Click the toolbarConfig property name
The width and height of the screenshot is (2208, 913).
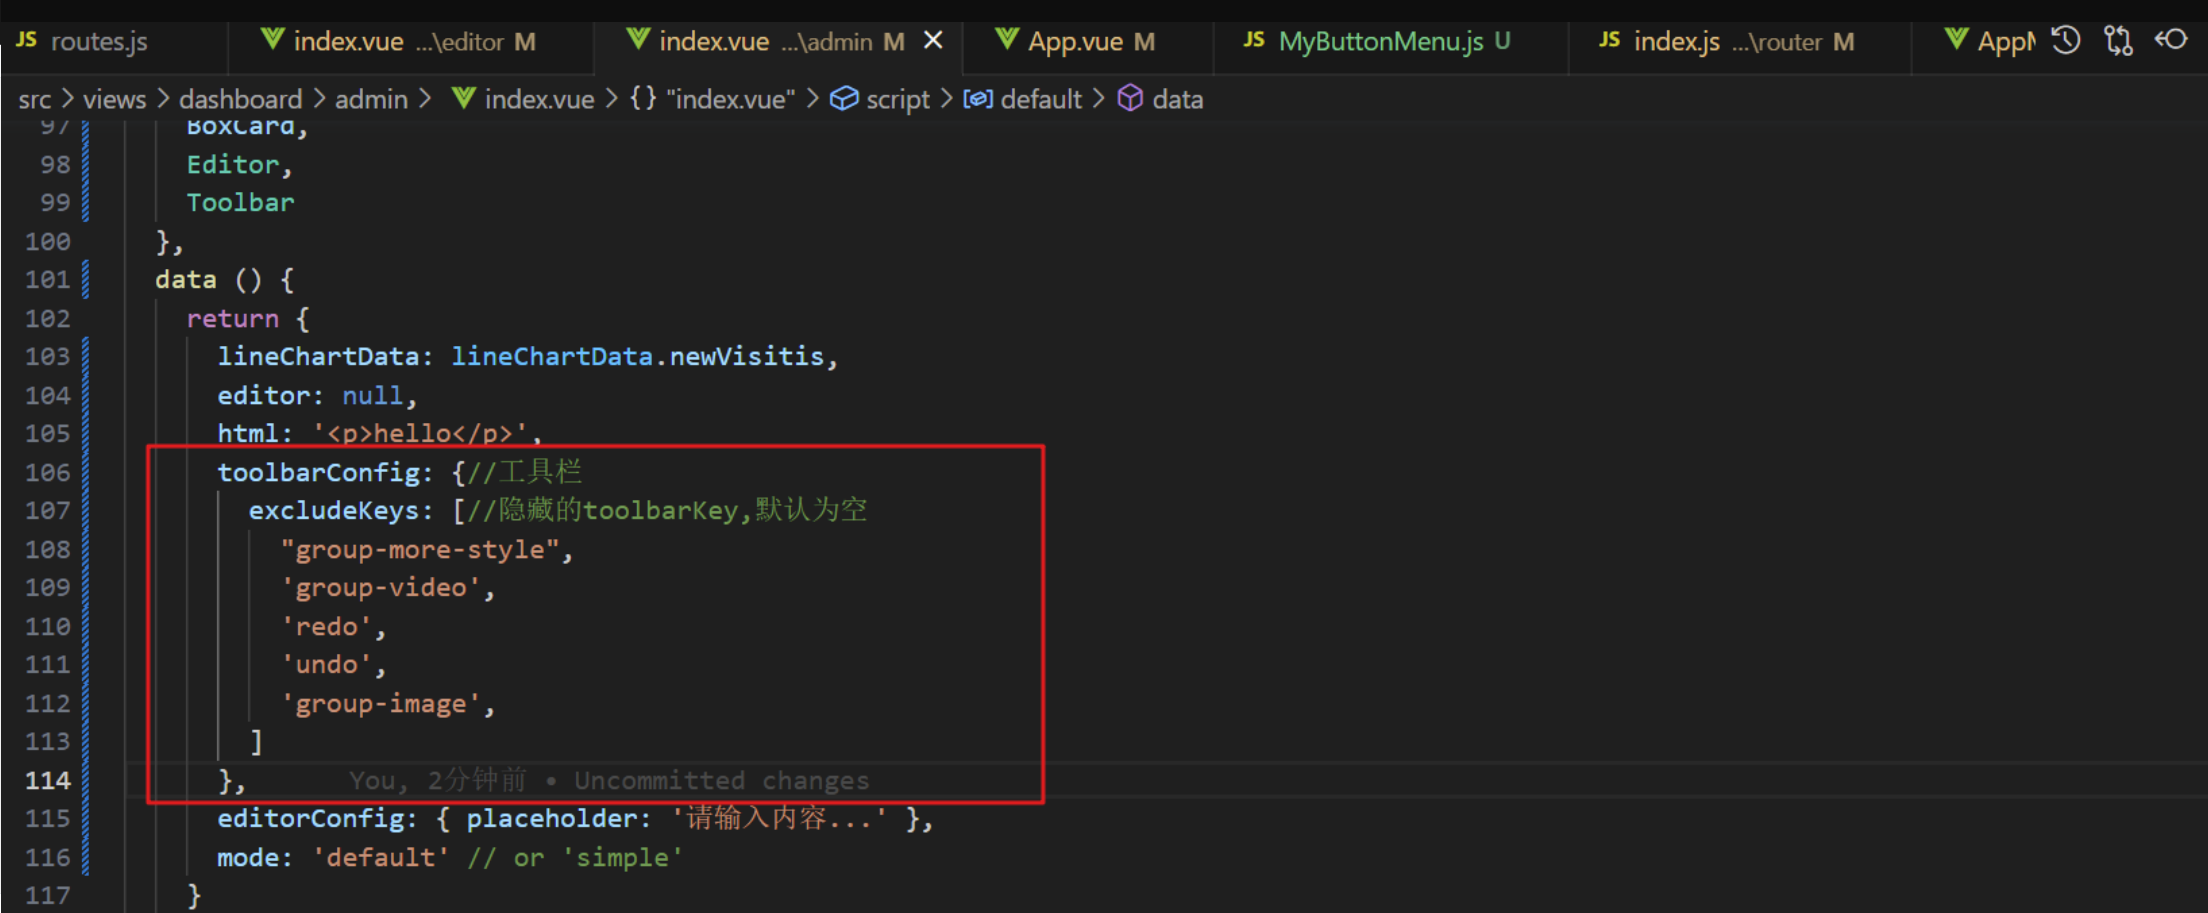click(x=319, y=473)
